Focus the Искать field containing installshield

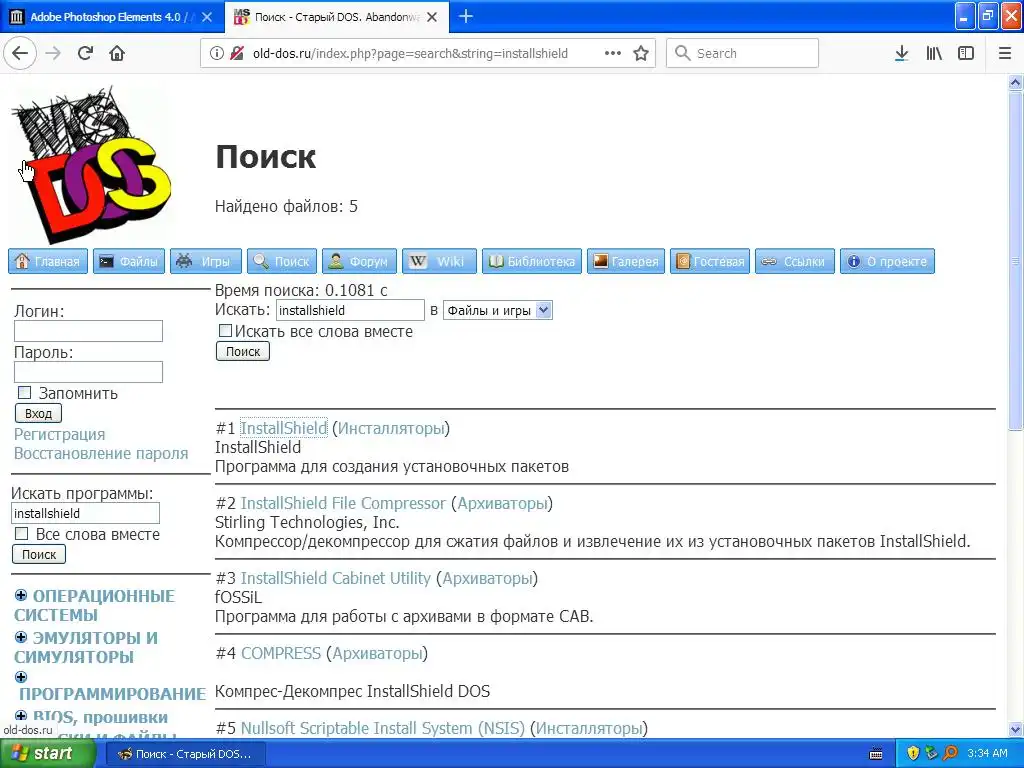[351, 310]
